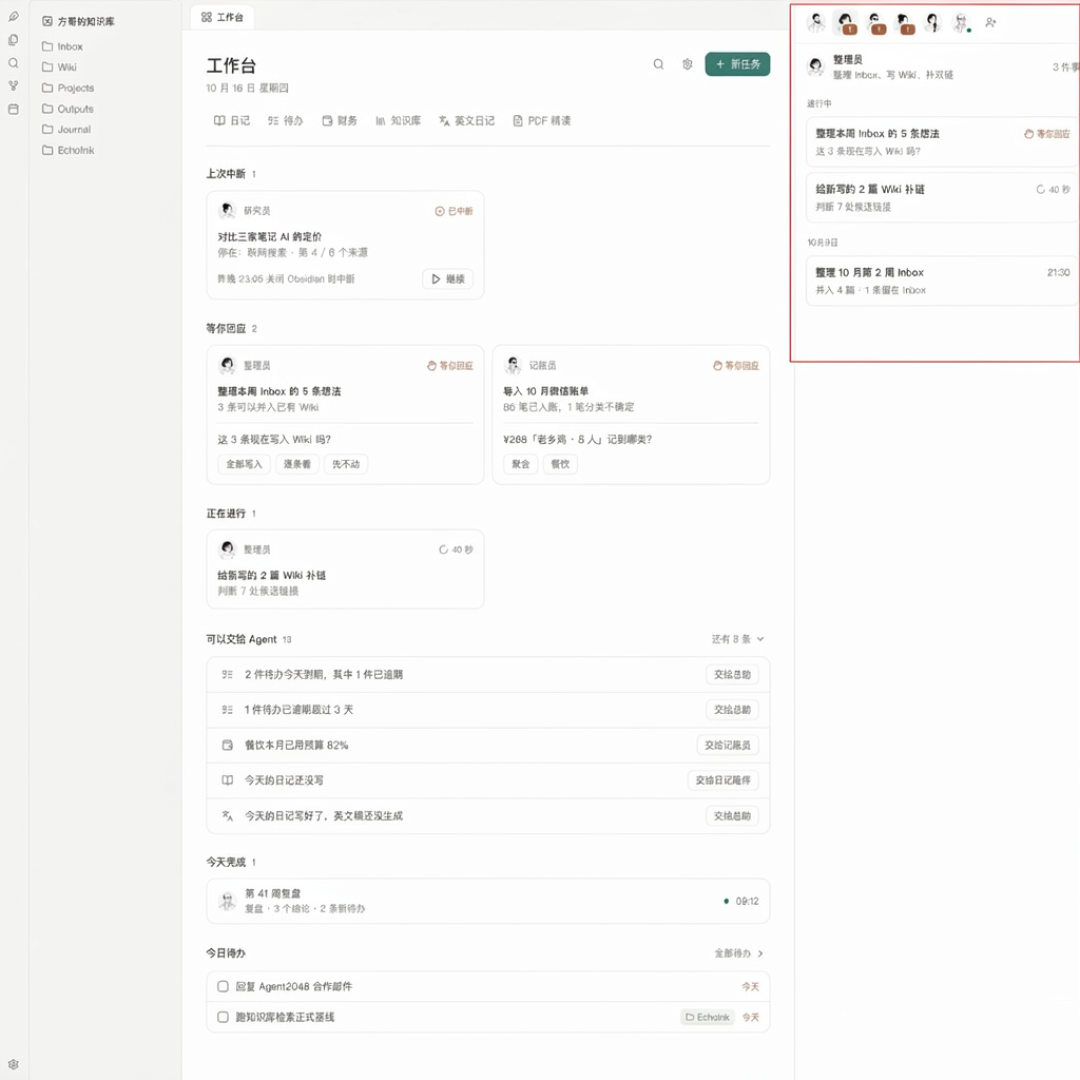Click wallet icon on 餐饮本月已用预算 row
This screenshot has height=1080, width=1080.
pos(227,745)
